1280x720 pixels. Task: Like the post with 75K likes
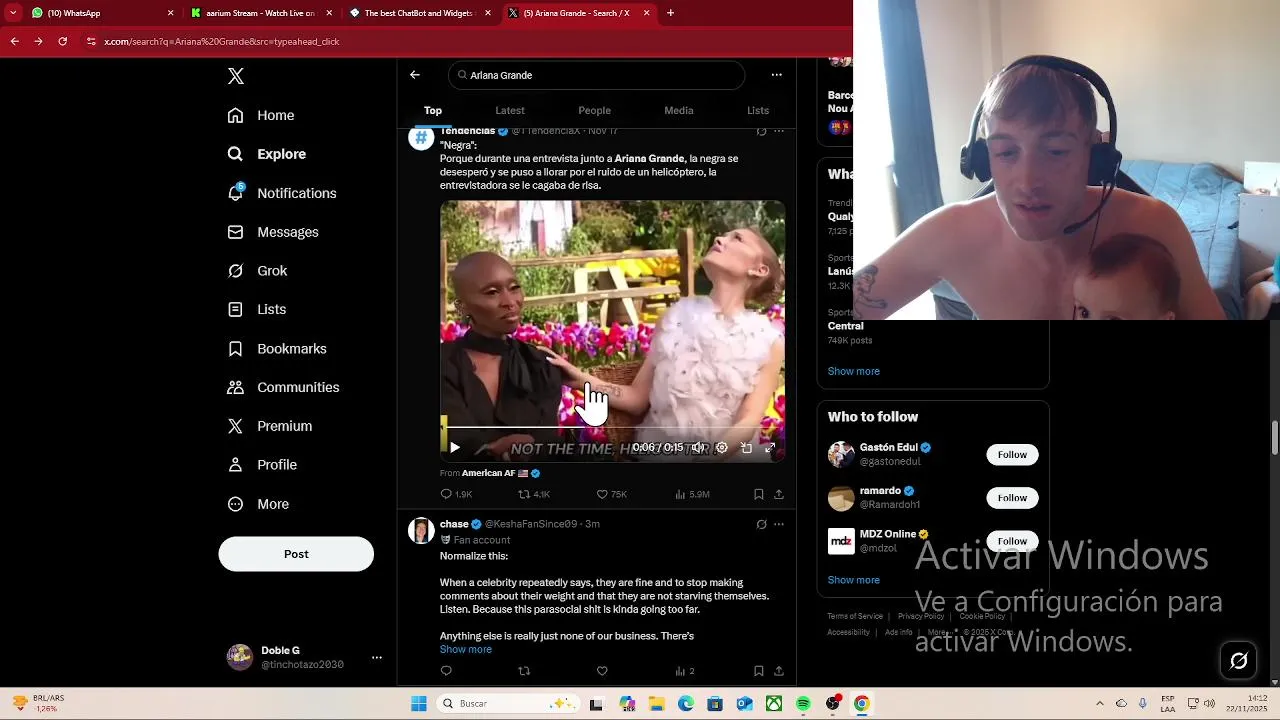click(x=611, y=494)
